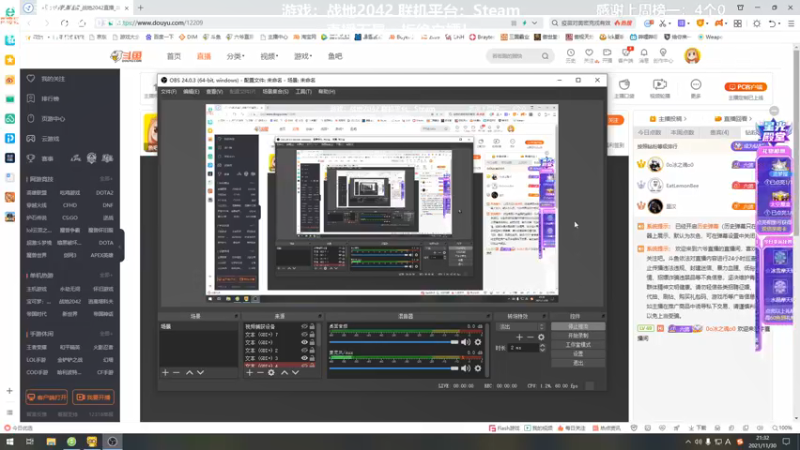Mute the mic/aux speaker icon

pos(466,368)
